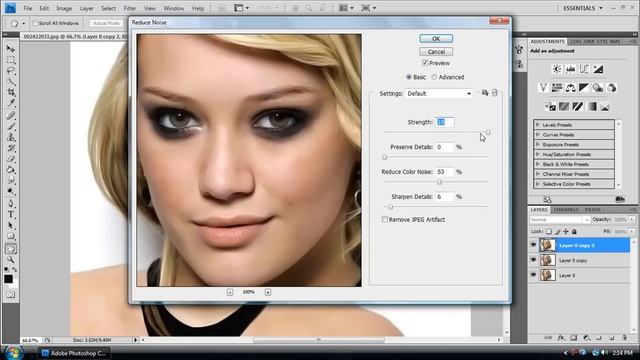Add a Photo Filter adjustment
The image size is (640, 360).
pos(598,87)
